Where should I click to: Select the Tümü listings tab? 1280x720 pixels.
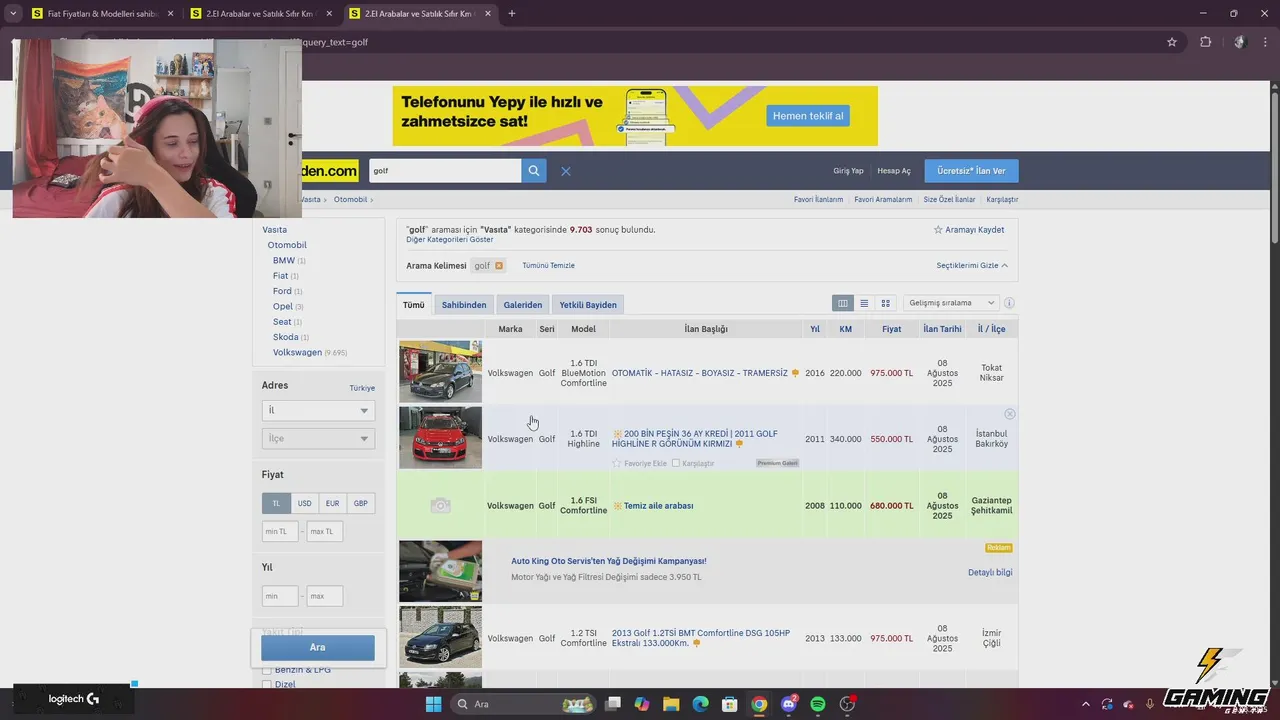pyautogui.click(x=414, y=305)
